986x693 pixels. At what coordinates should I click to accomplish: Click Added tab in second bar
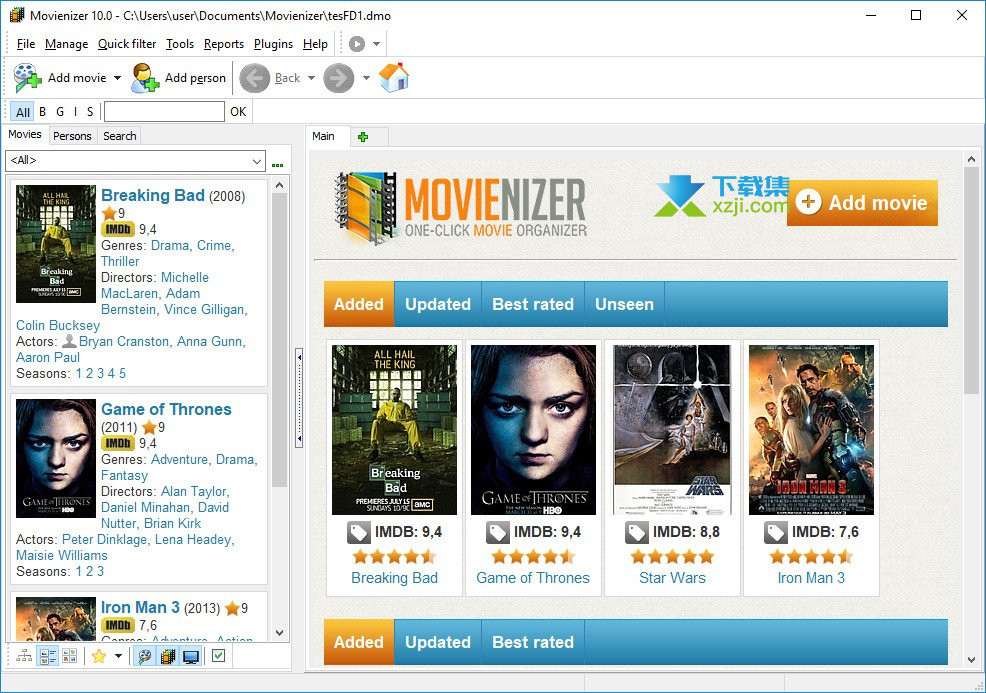click(358, 642)
